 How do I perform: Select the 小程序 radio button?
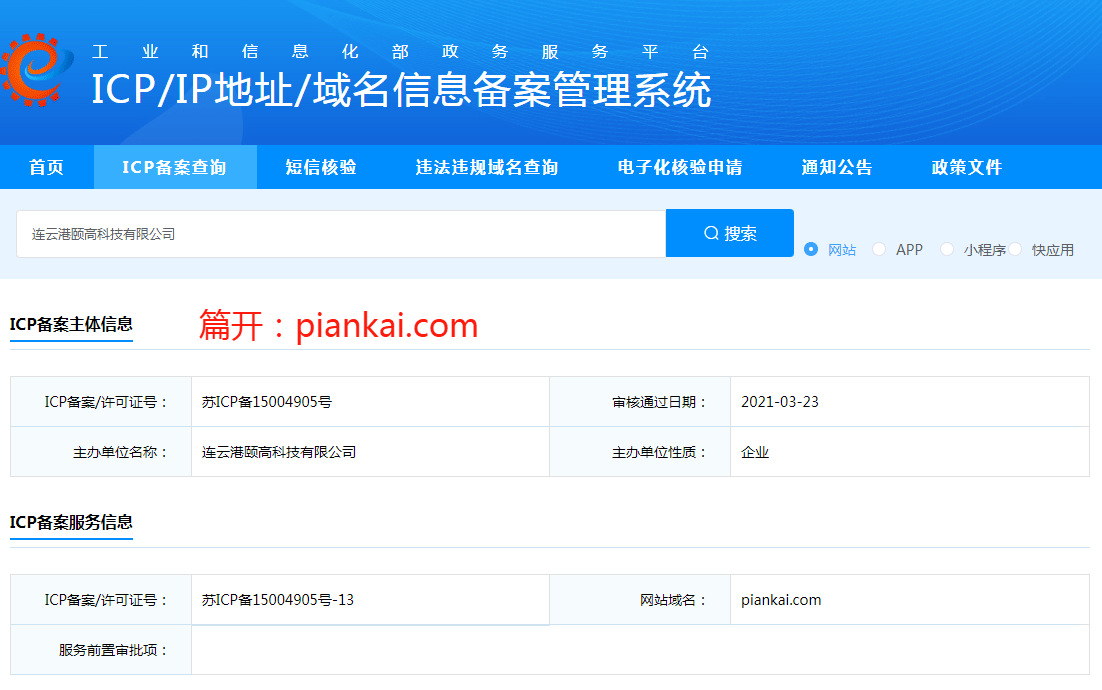(x=946, y=249)
